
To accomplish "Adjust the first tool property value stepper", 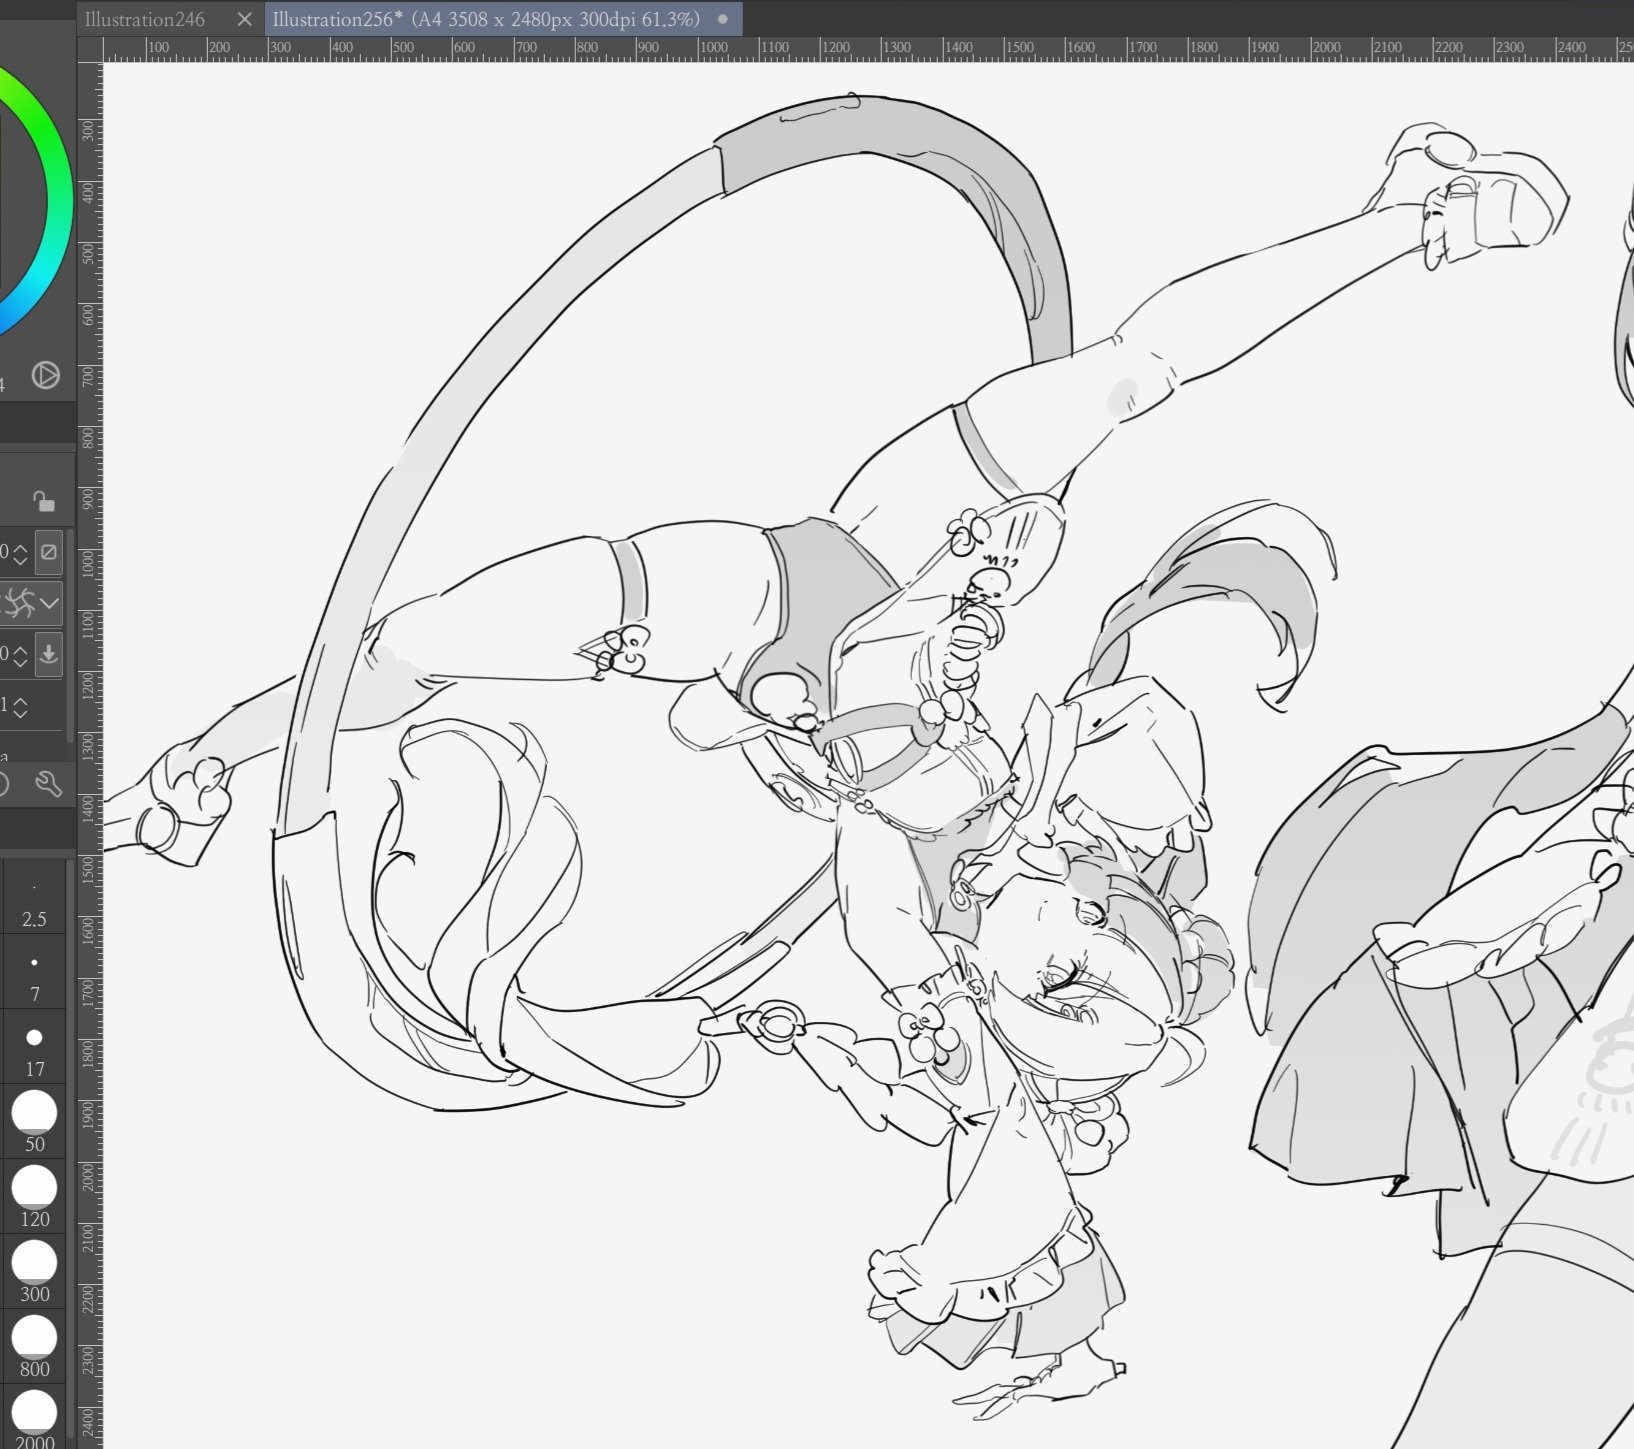I will [x=20, y=553].
